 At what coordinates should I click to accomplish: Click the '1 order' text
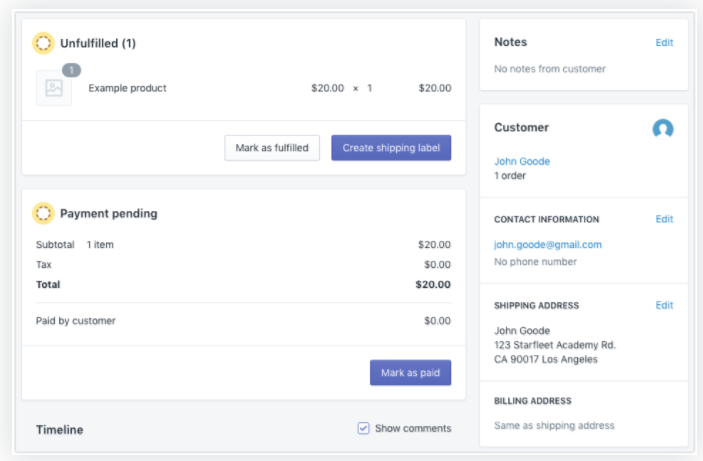click(x=510, y=176)
